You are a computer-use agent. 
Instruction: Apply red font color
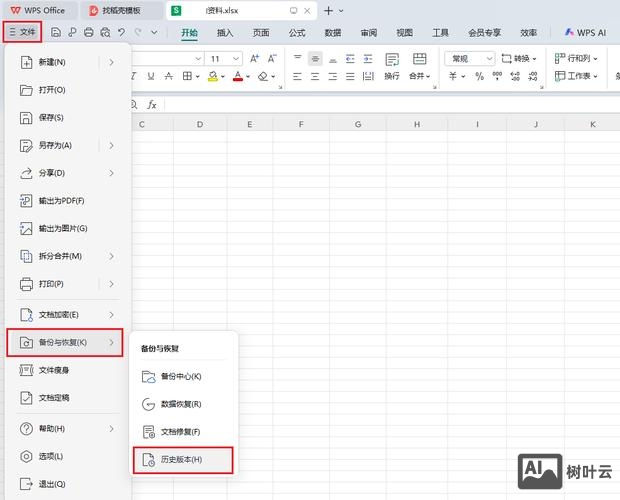[238, 76]
